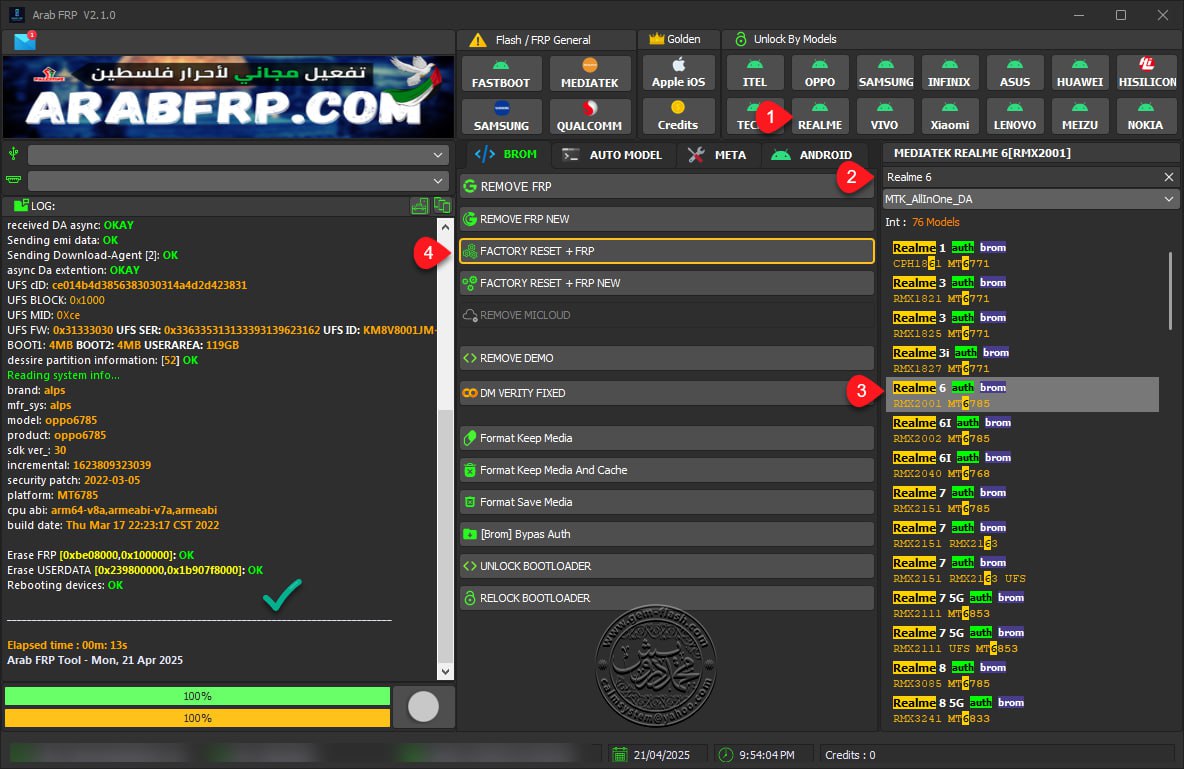Click Format Save Media
The image size is (1184, 769).
(x=667, y=502)
